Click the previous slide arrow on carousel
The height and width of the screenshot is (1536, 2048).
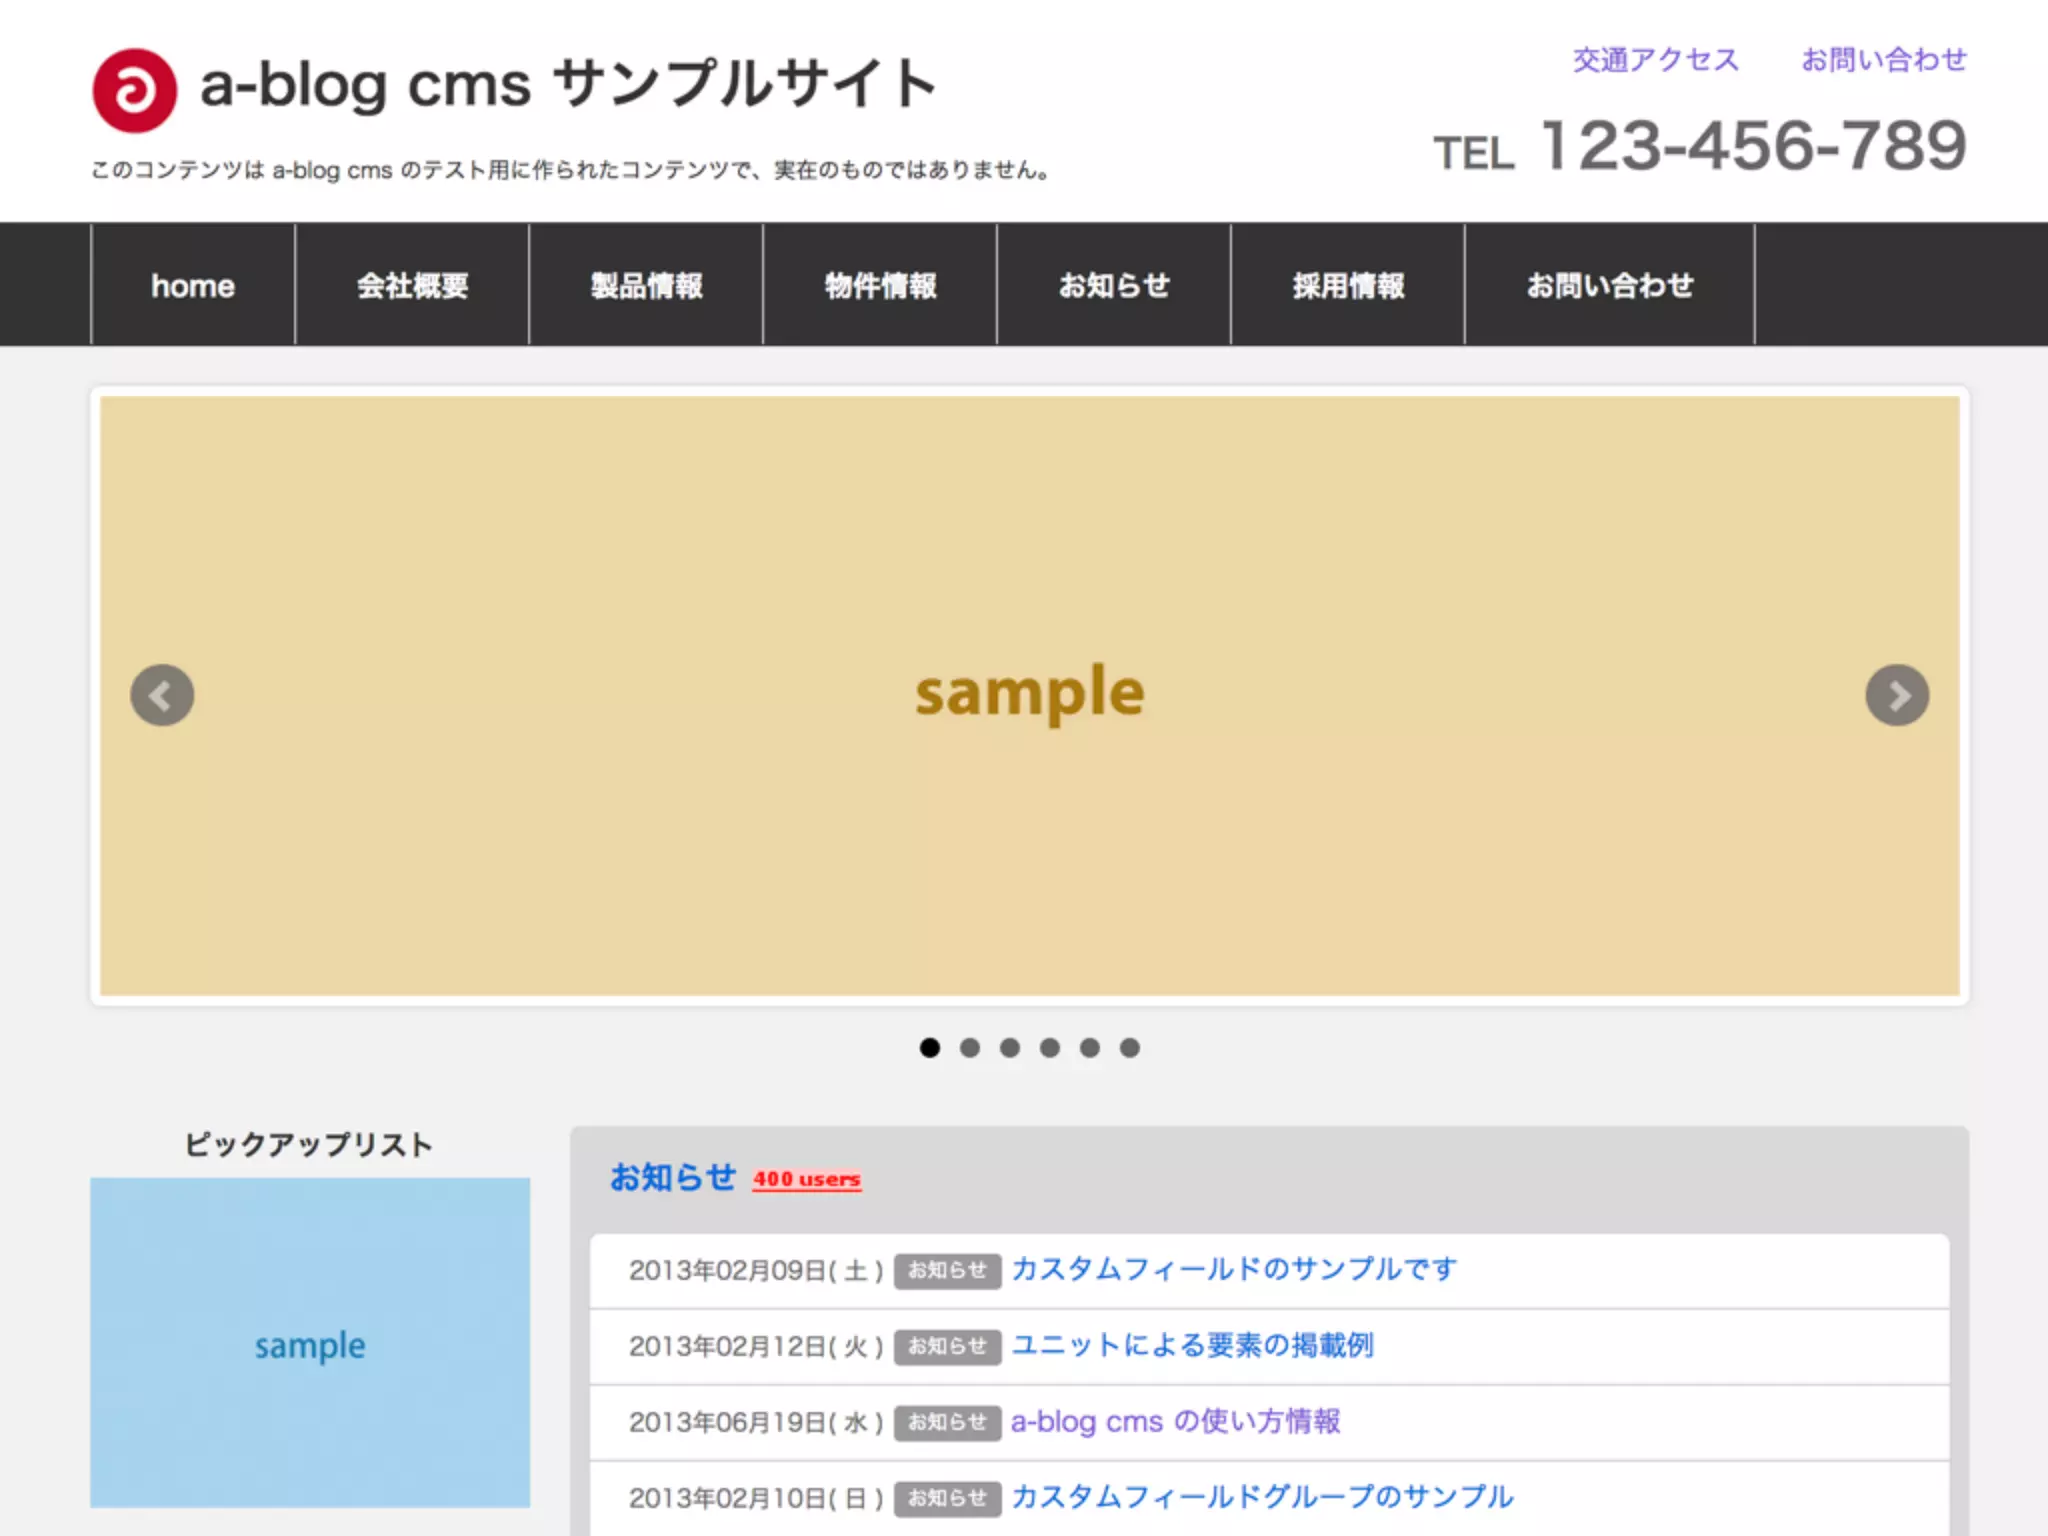point(162,695)
